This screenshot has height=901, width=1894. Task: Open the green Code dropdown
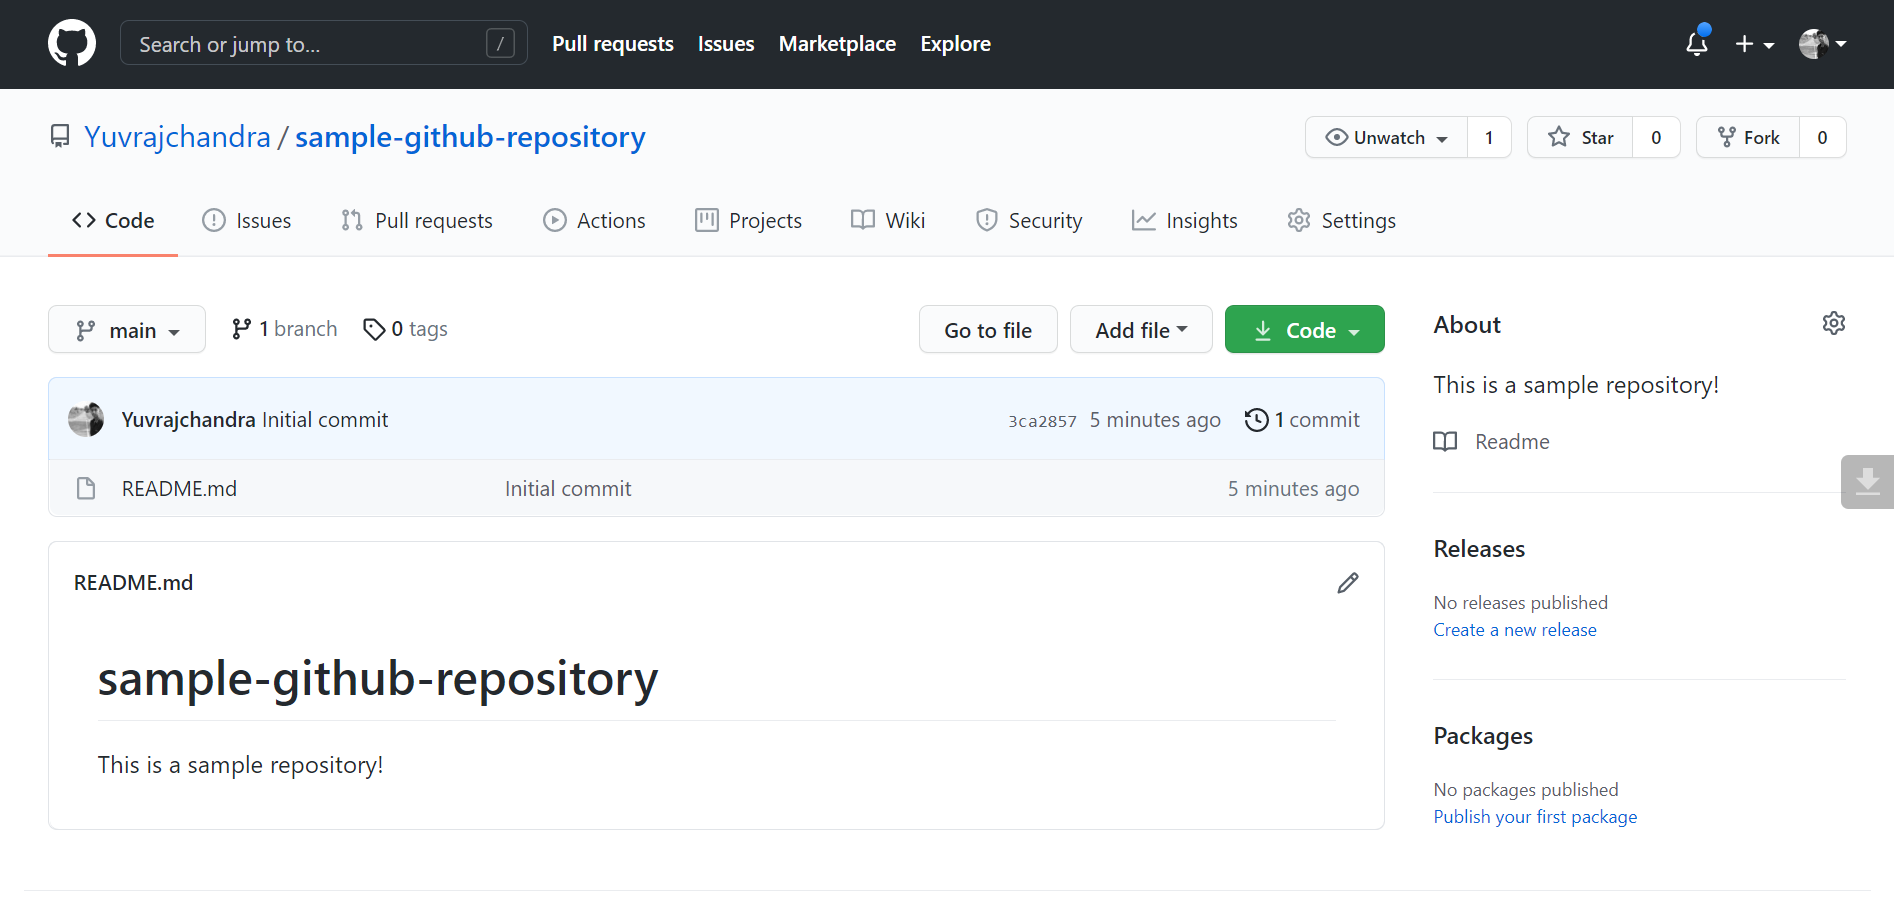(x=1304, y=329)
